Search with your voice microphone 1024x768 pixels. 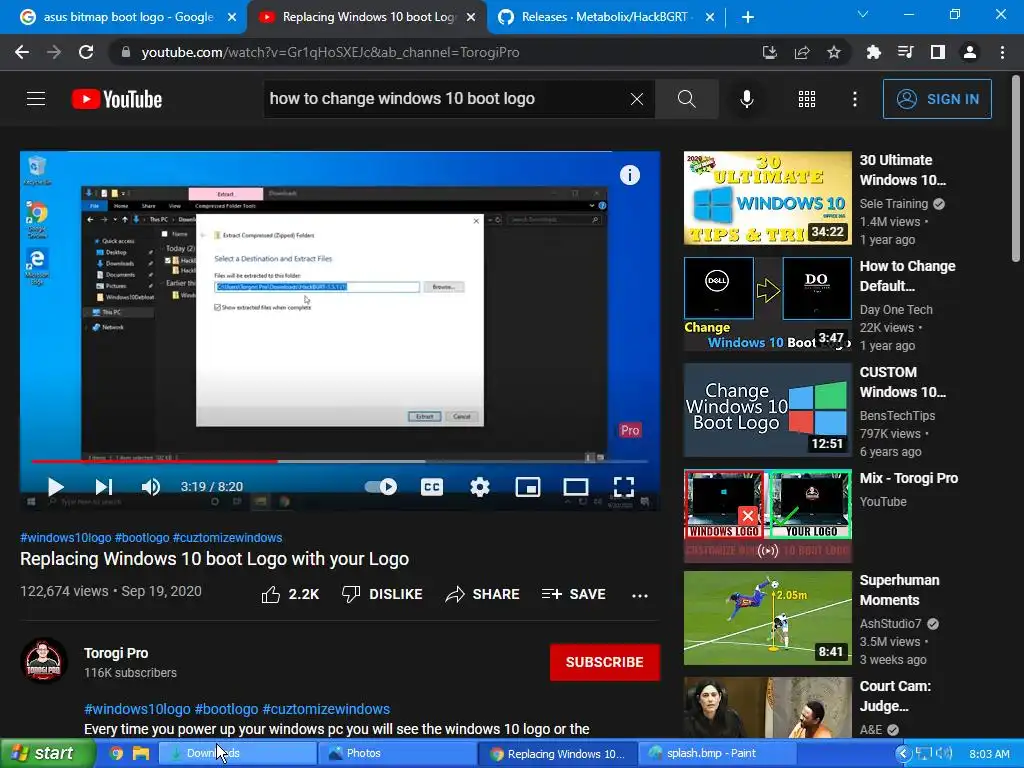(746, 99)
